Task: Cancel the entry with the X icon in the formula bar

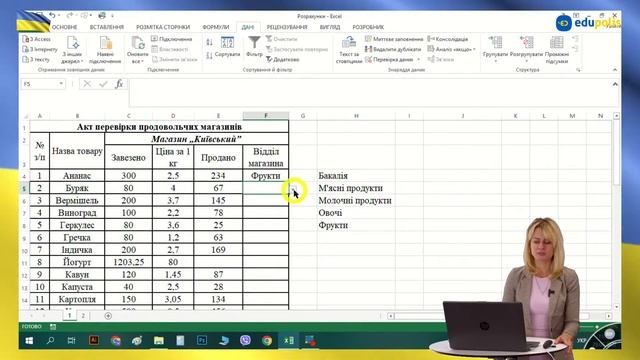Action: pyautogui.click(x=87, y=84)
